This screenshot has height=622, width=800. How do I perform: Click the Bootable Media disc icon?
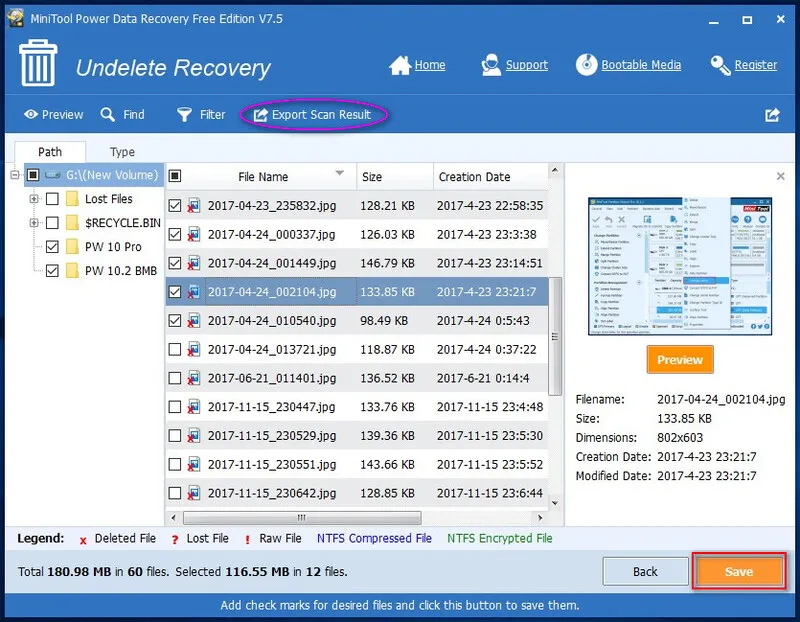586,65
